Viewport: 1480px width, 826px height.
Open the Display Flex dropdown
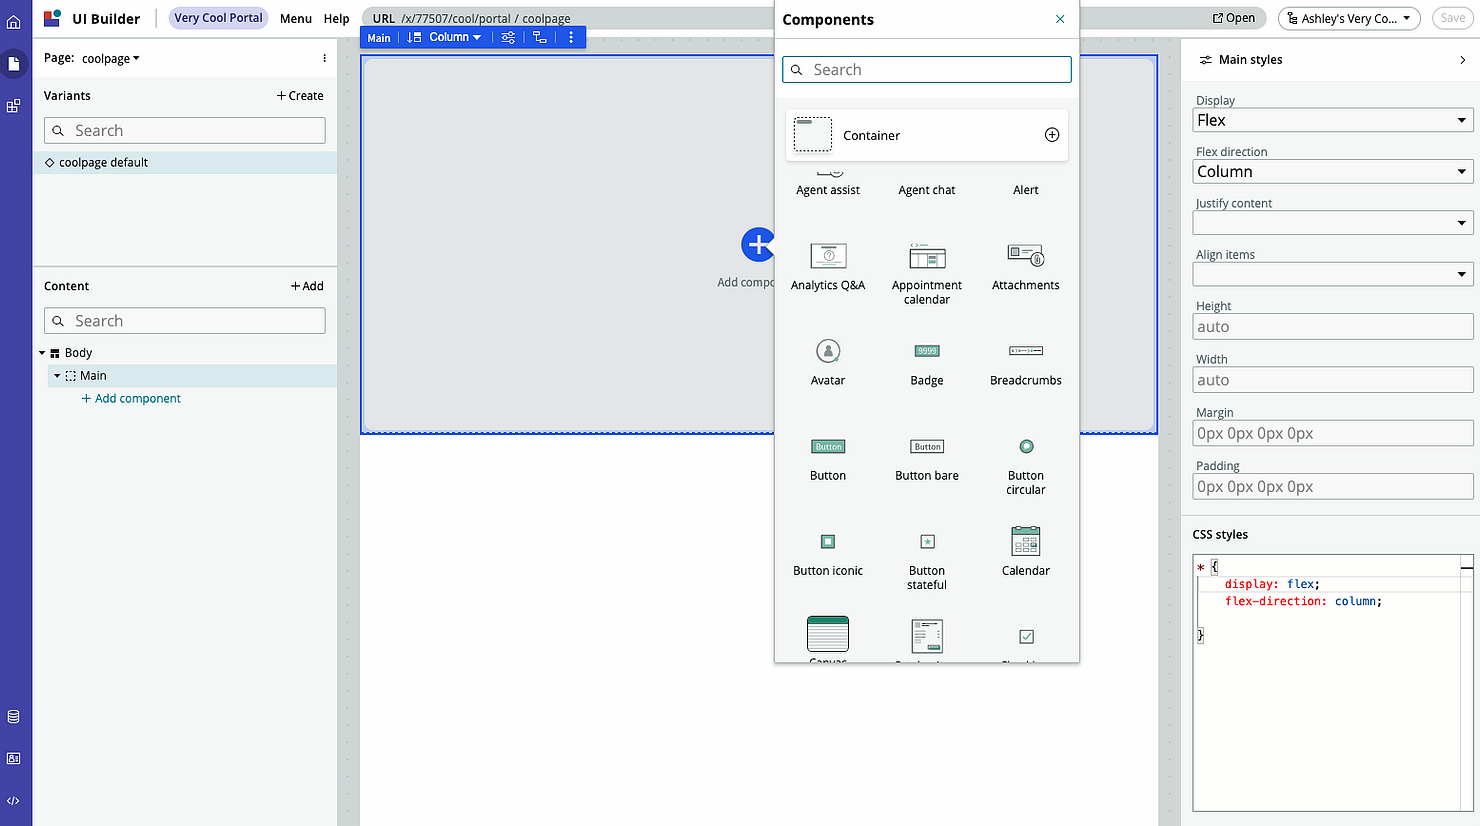coord(1333,120)
